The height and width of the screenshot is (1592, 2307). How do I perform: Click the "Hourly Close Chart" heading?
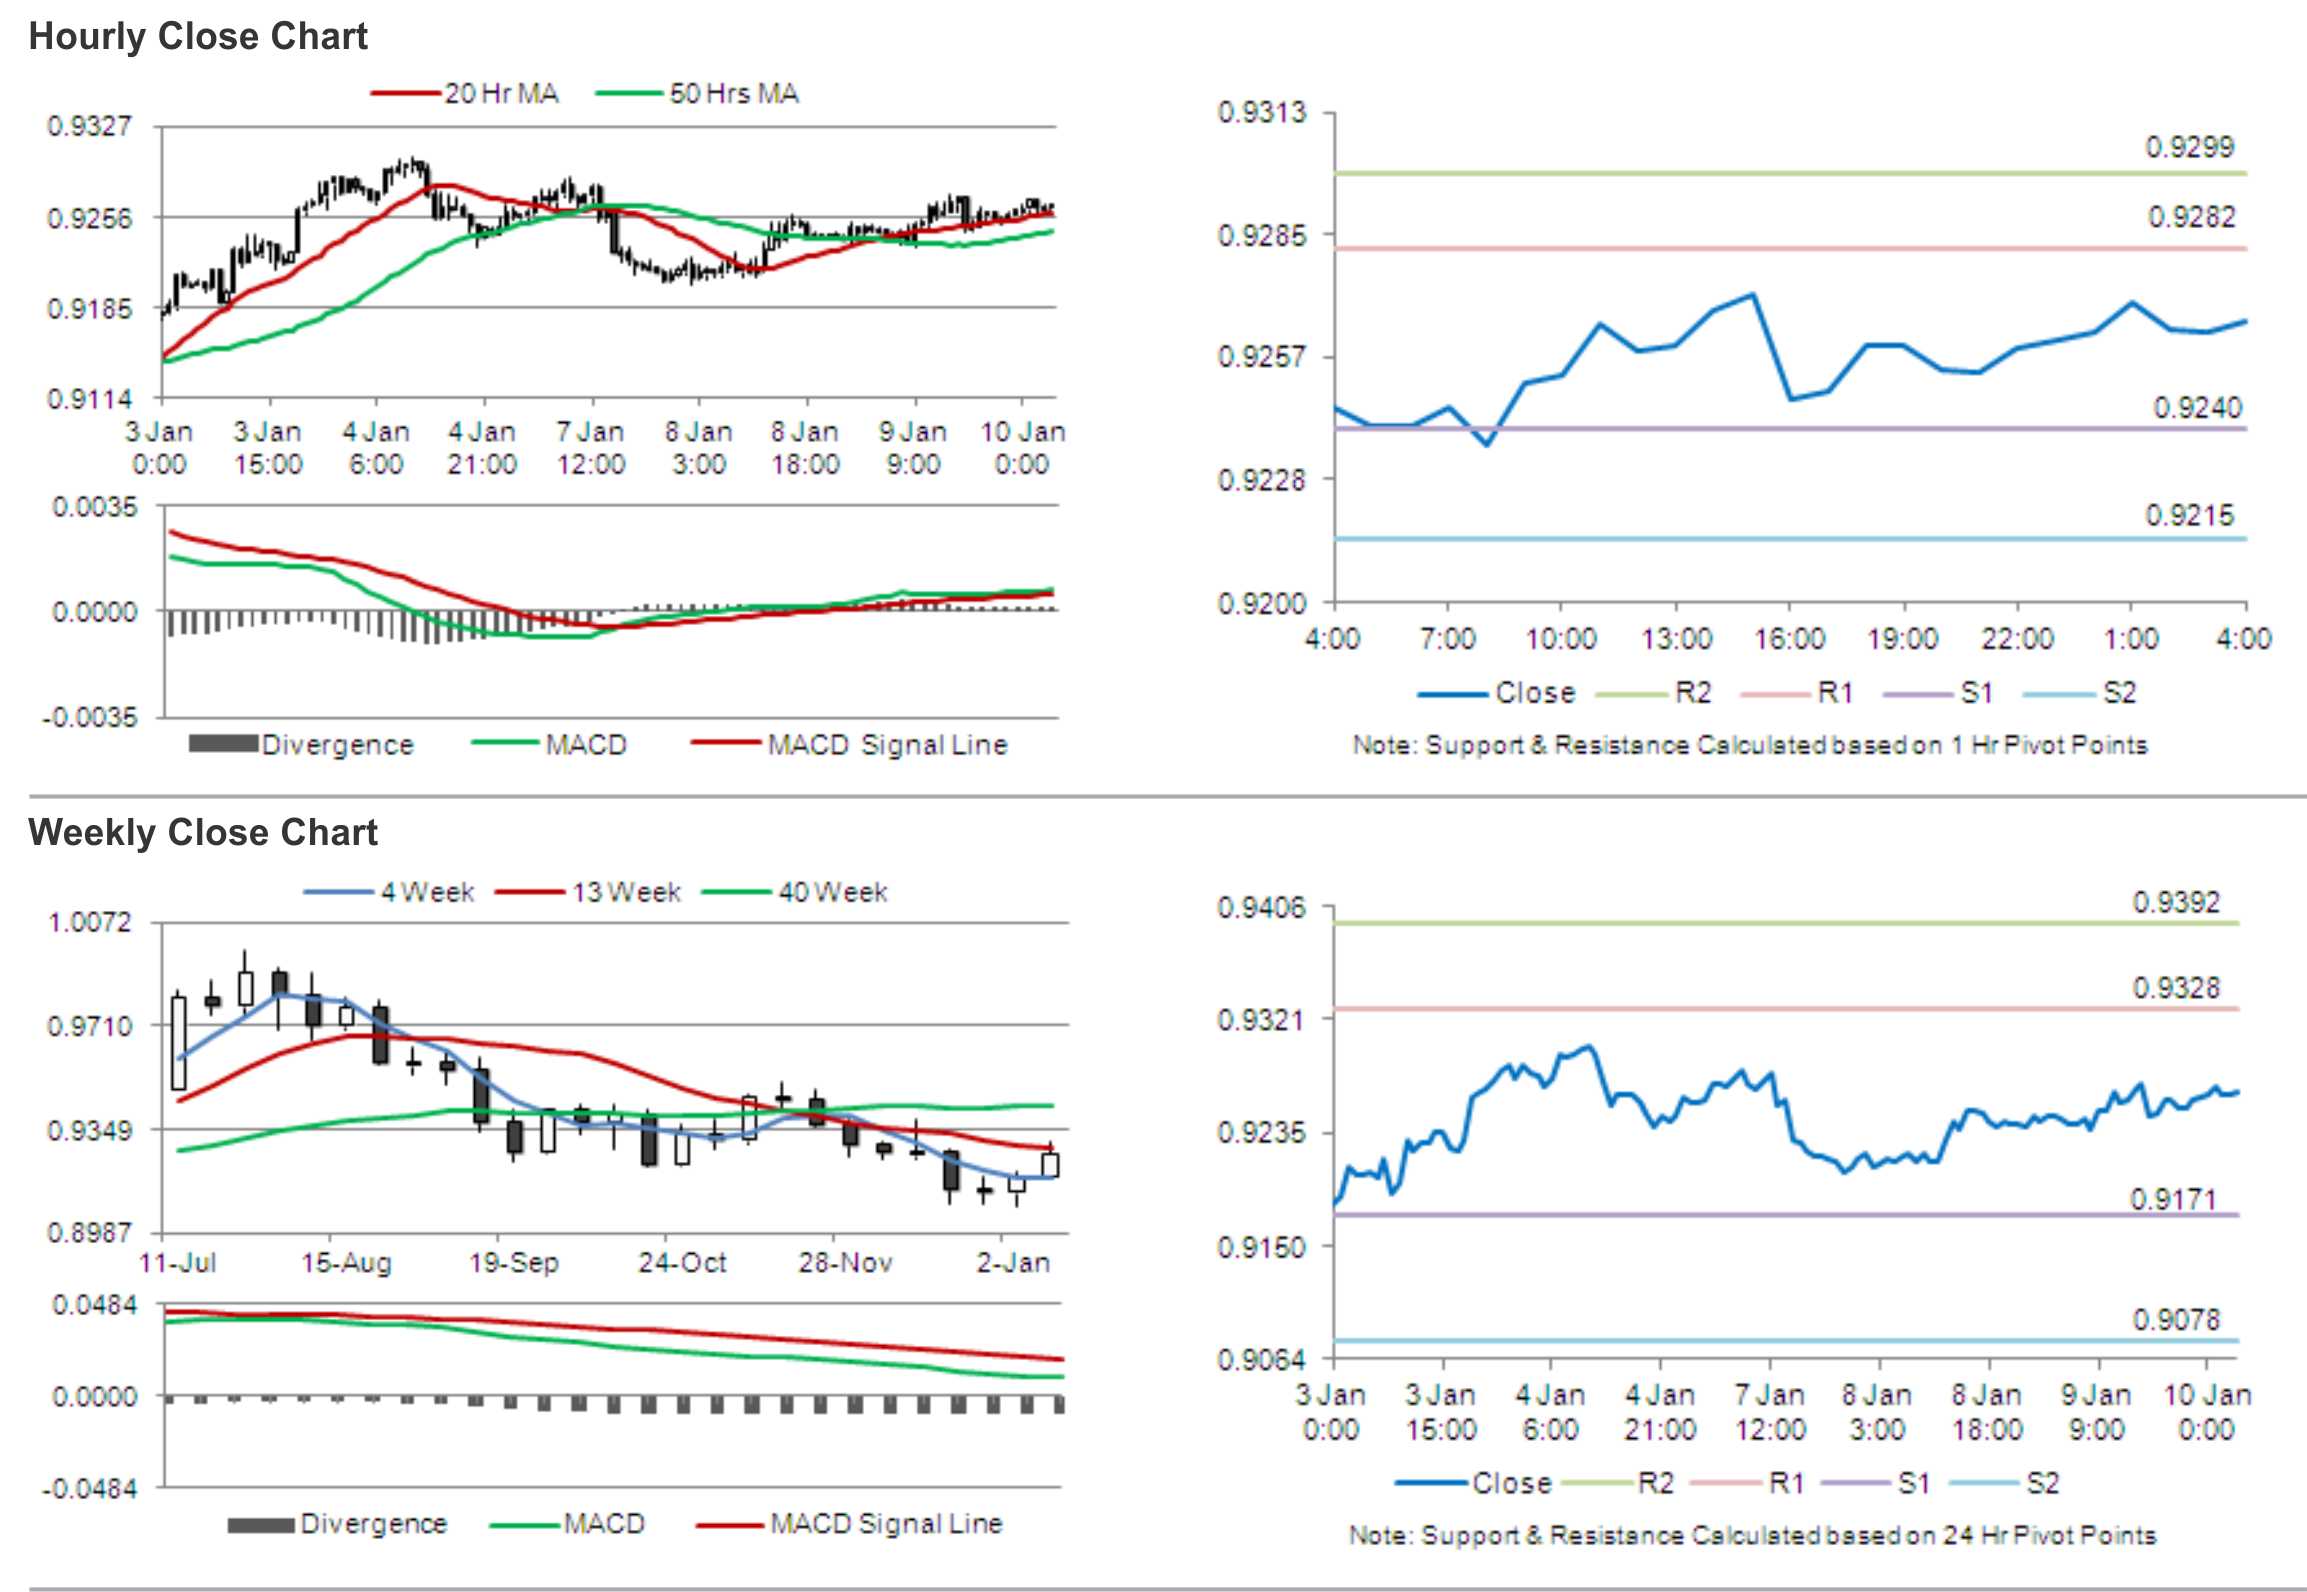click(x=198, y=37)
